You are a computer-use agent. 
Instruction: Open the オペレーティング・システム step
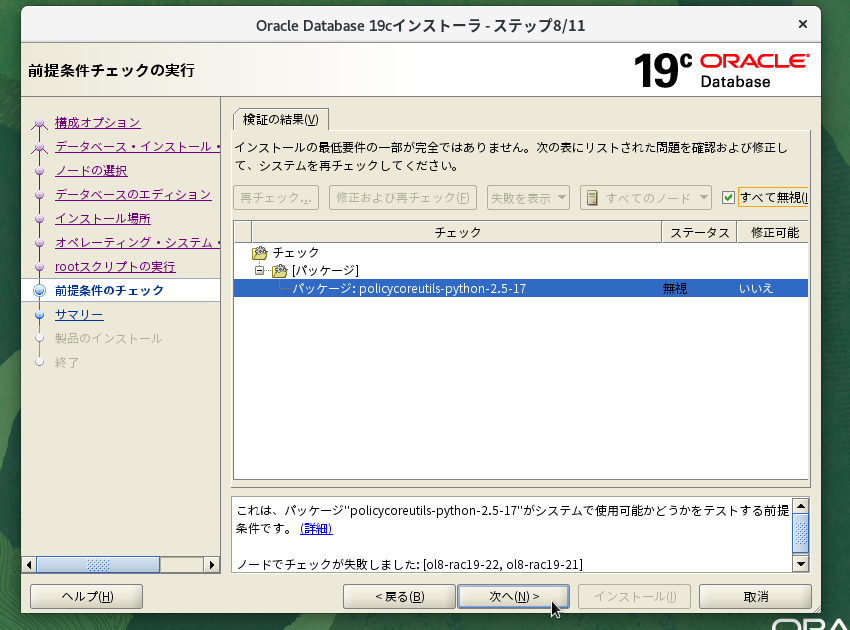[x=137, y=242]
